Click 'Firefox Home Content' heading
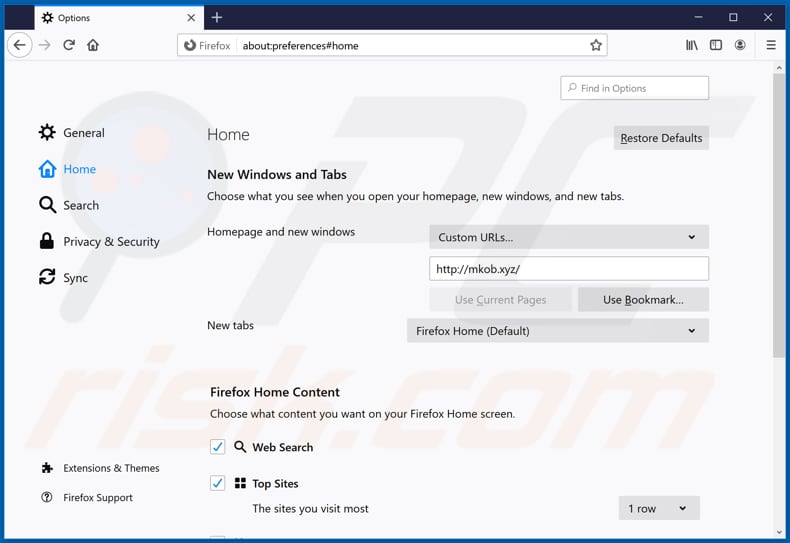Viewport: 790px width, 543px height. [x=275, y=392]
